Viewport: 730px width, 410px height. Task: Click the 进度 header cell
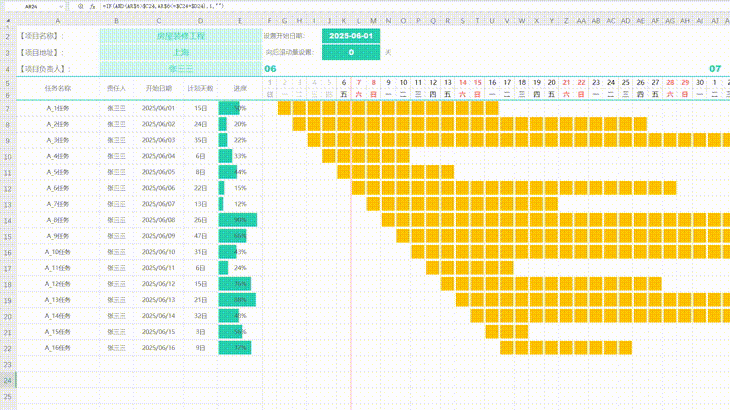pos(240,88)
